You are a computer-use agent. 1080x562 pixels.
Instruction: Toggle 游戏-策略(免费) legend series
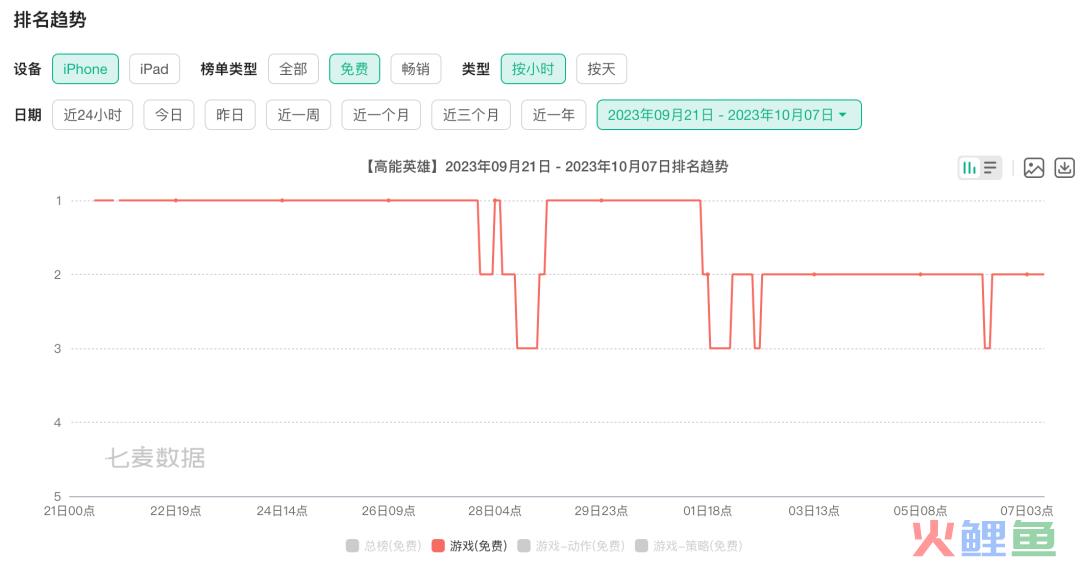[689, 546]
